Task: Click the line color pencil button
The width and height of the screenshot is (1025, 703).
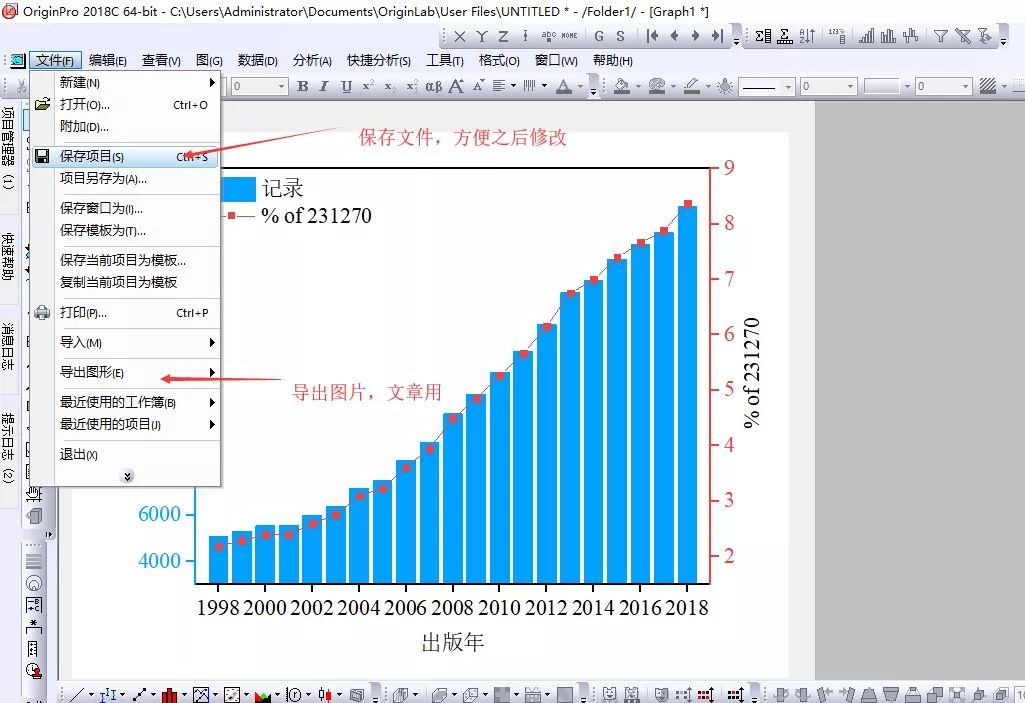Action: tap(692, 86)
